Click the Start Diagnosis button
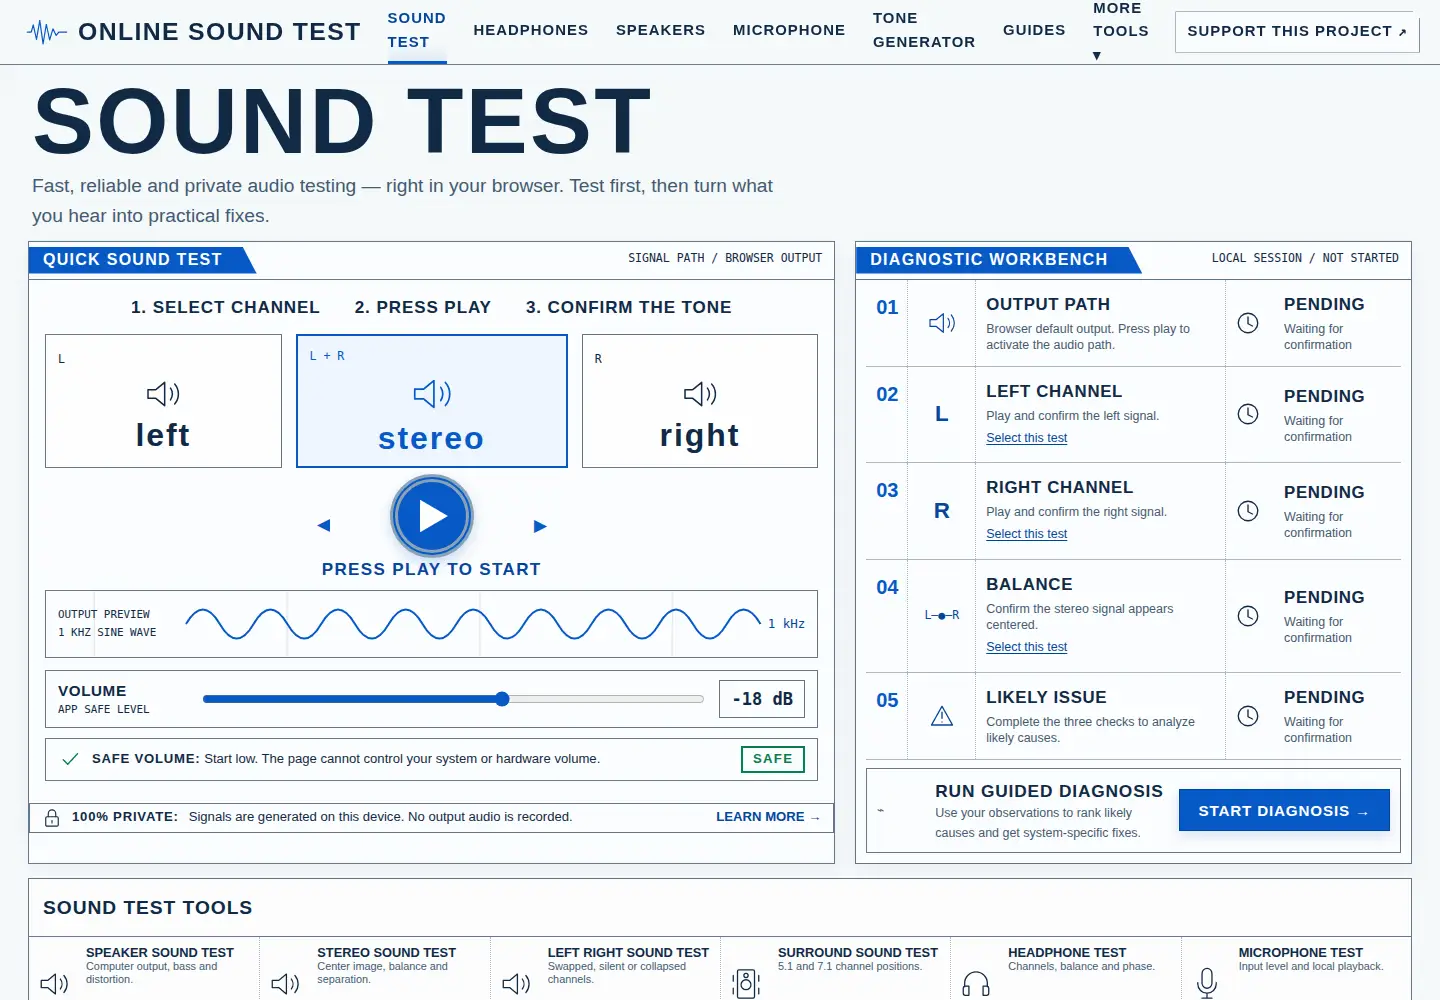1440x1000 pixels. 1284,811
